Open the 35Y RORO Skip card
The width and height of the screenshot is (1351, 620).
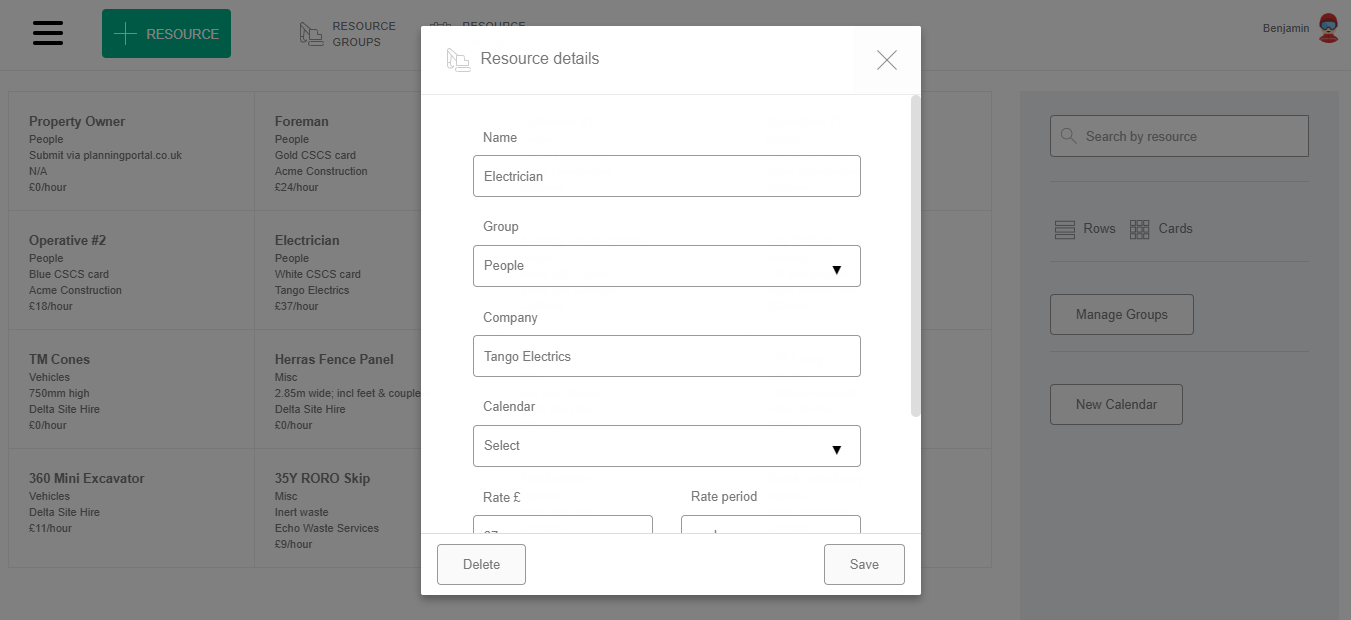(338, 508)
